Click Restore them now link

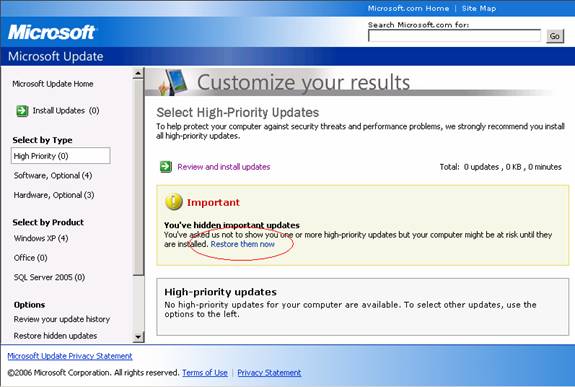(x=242, y=244)
